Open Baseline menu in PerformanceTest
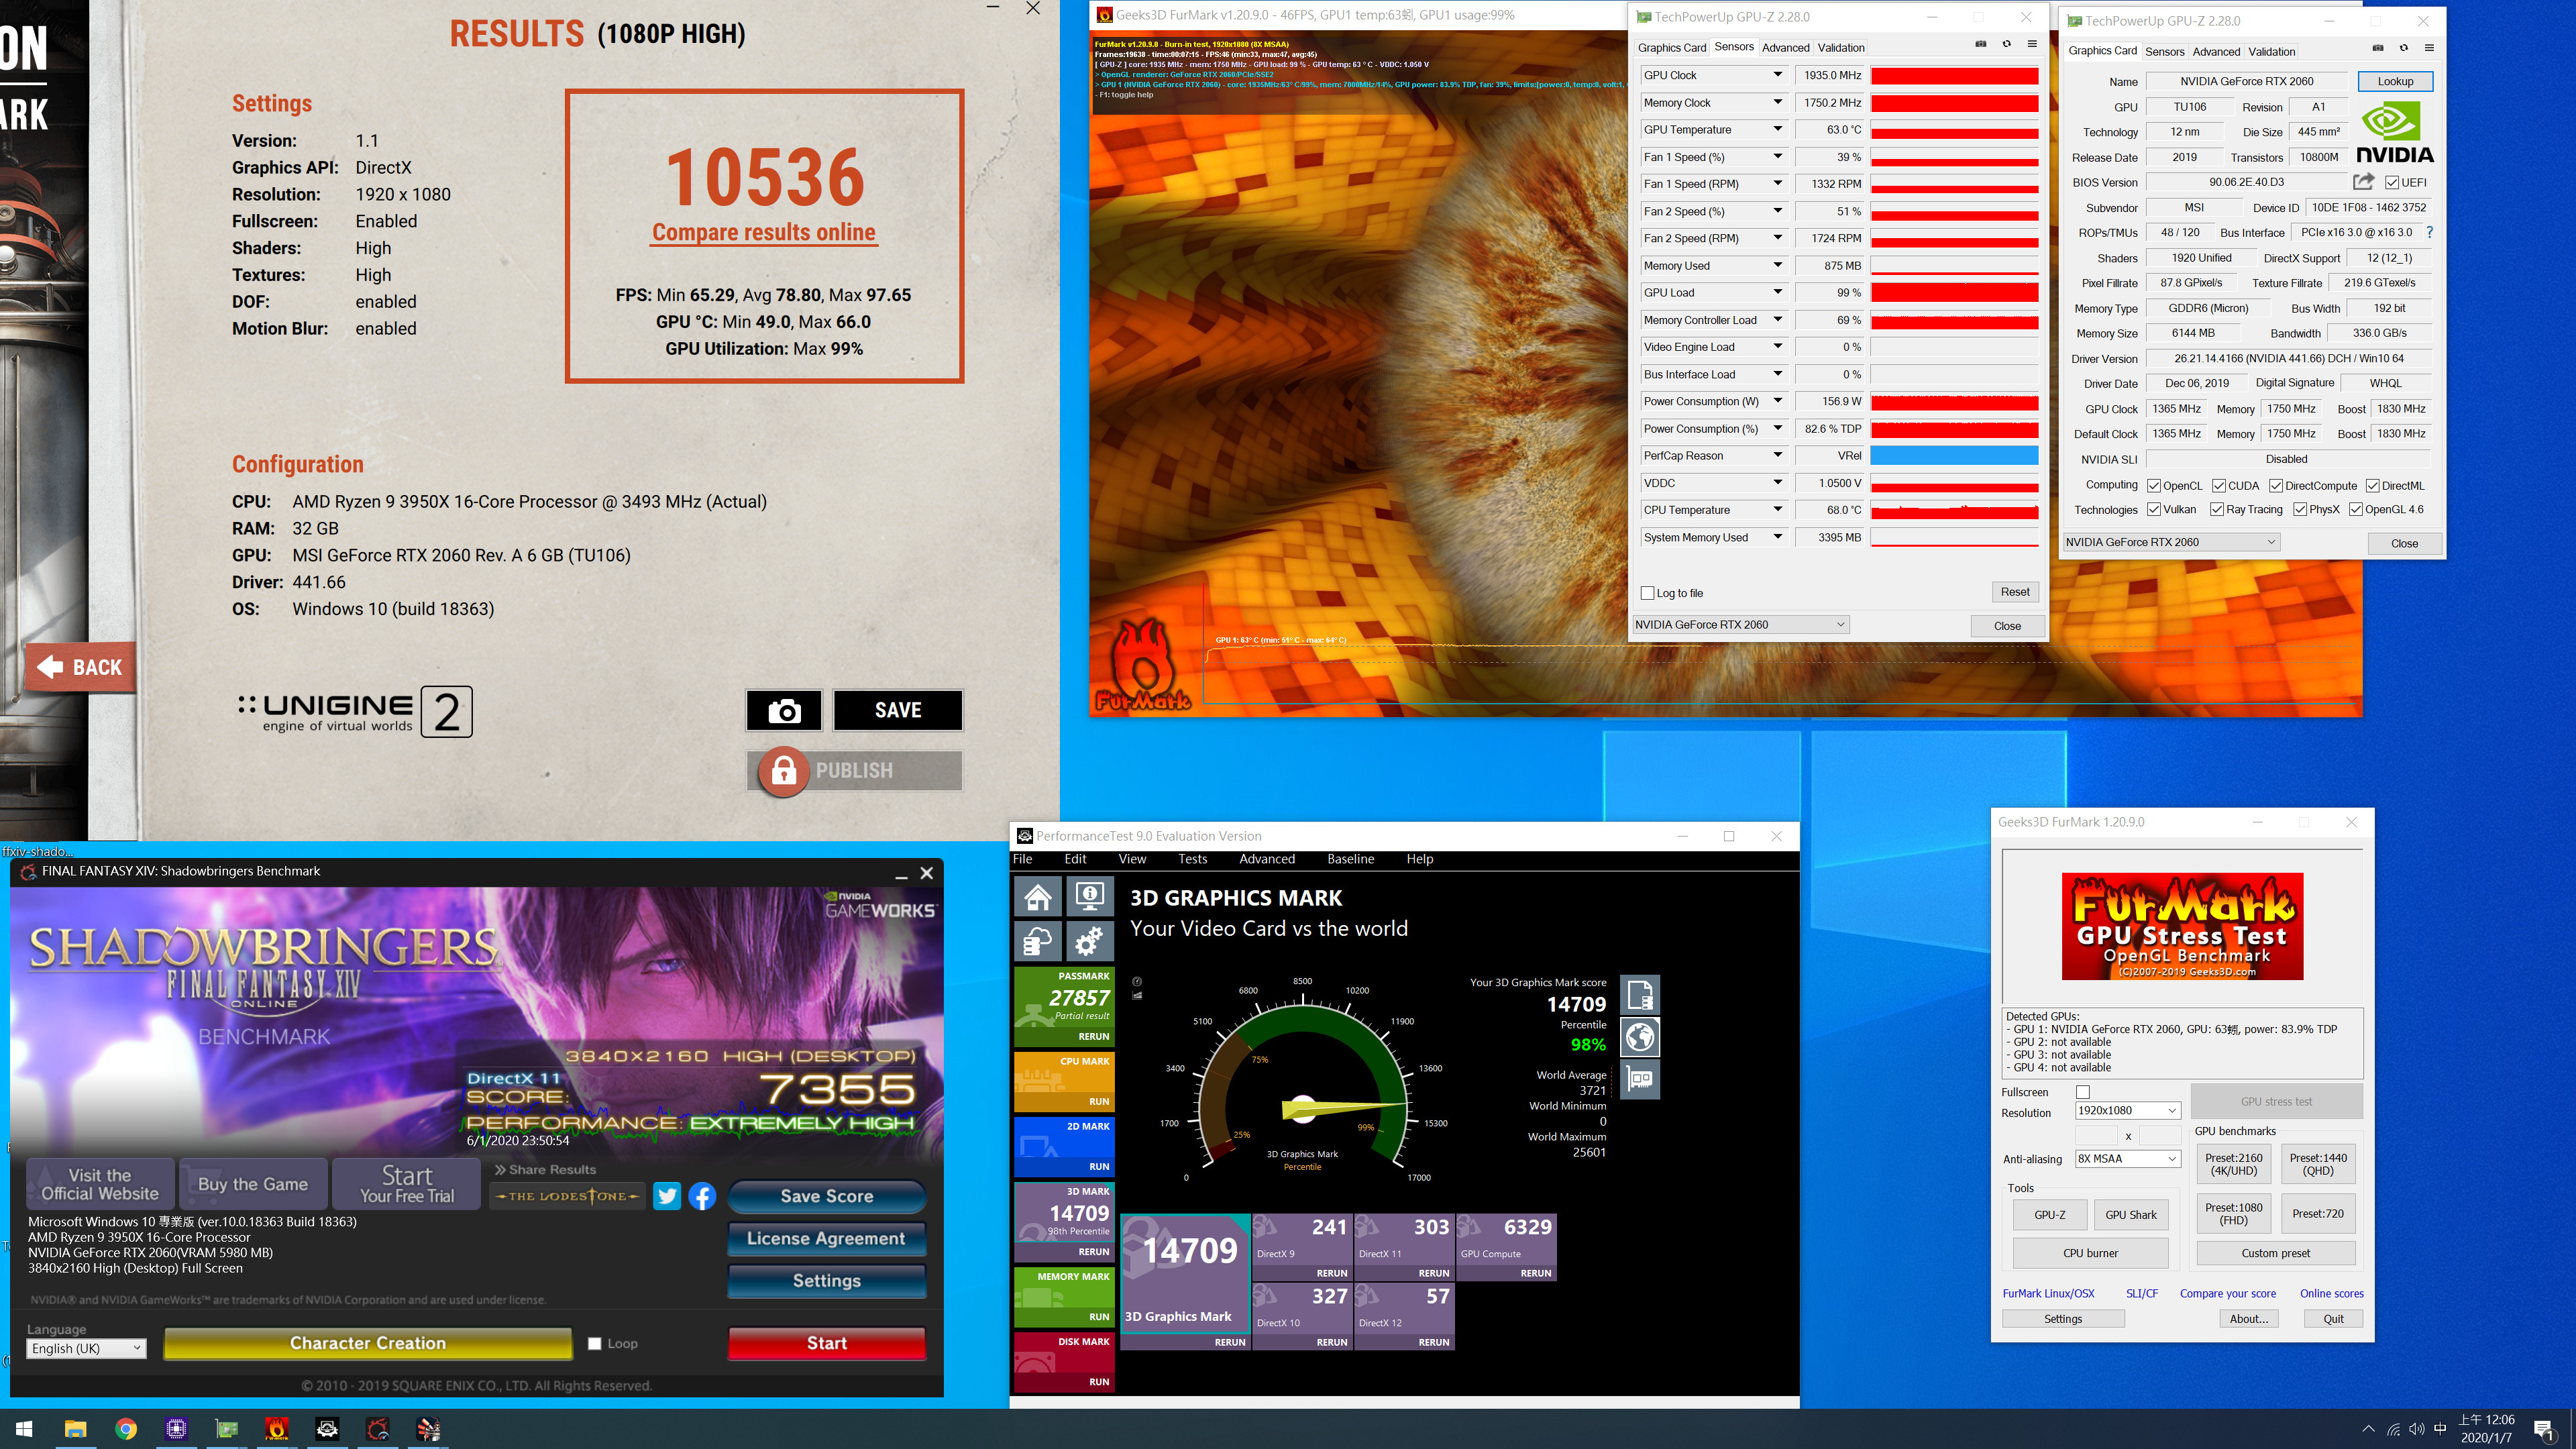The image size is (2576, 1449). pyautogui.click(x=1350, y=859)
